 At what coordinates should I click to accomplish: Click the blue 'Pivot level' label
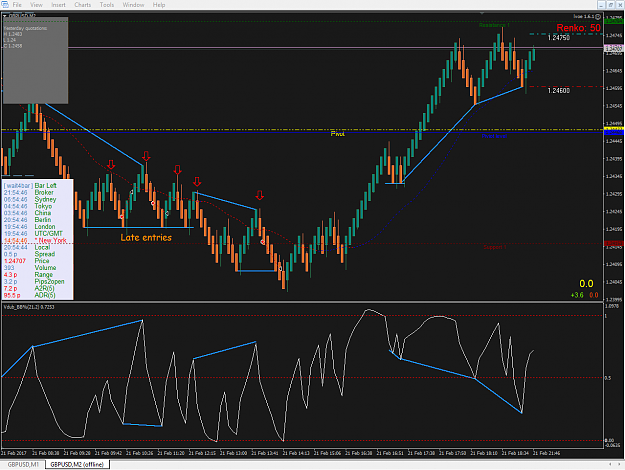494,136
